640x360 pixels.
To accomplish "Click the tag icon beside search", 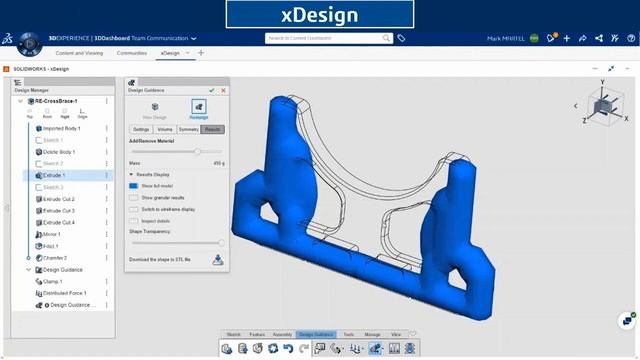I will click(x=401, y=38).
